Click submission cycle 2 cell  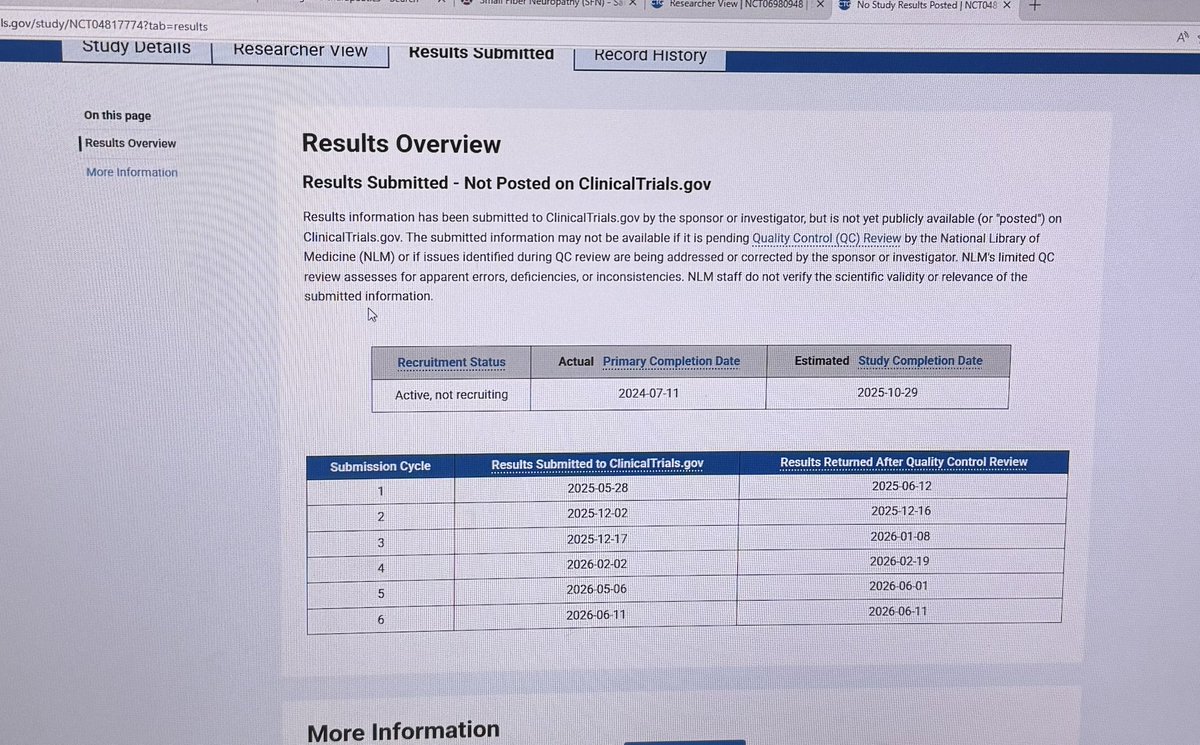(x=380, y=518)
